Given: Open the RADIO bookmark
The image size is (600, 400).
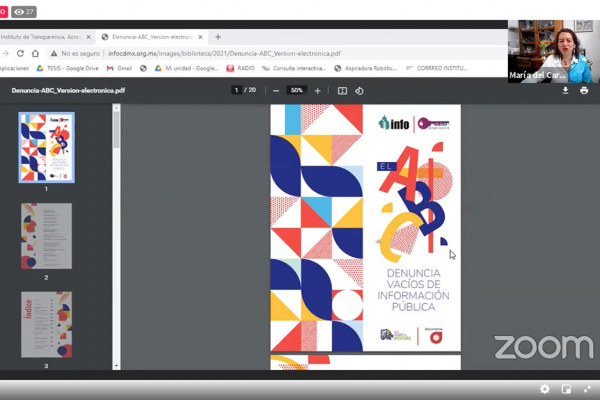Looking at the screenshot, I should (x=240, y=68).
